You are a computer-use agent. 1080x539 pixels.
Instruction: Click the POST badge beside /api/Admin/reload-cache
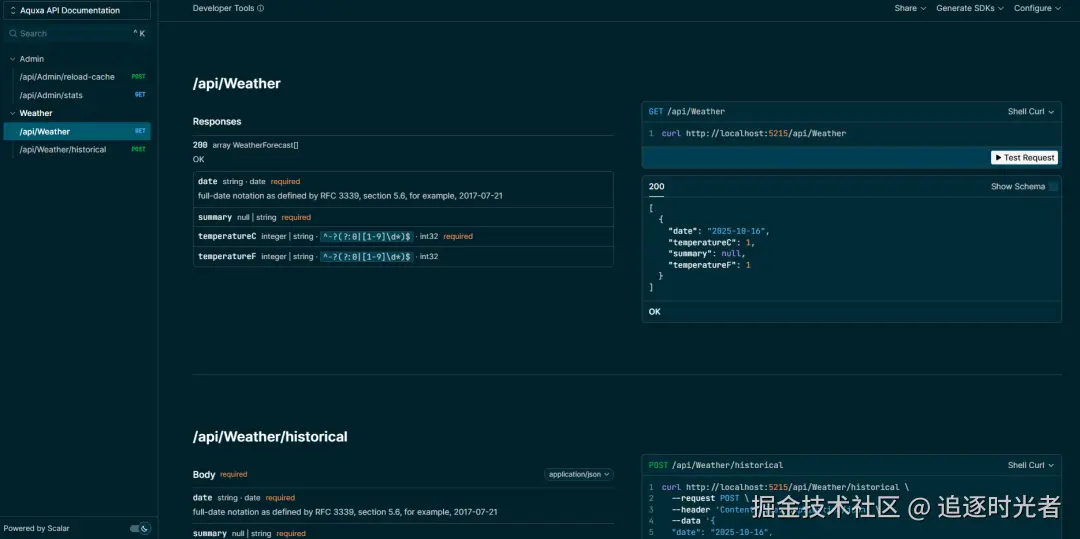click(138, 77)
